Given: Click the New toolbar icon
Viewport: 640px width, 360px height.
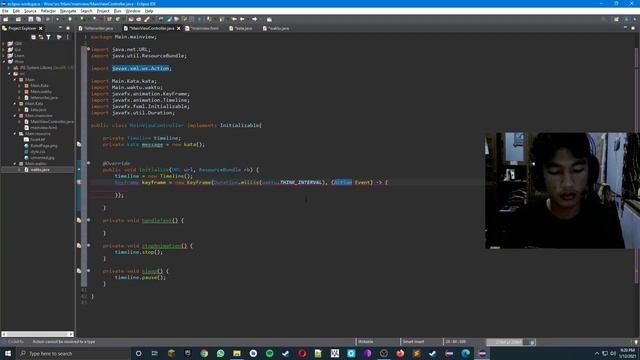Looking at the screenshot, I should 6,19.
